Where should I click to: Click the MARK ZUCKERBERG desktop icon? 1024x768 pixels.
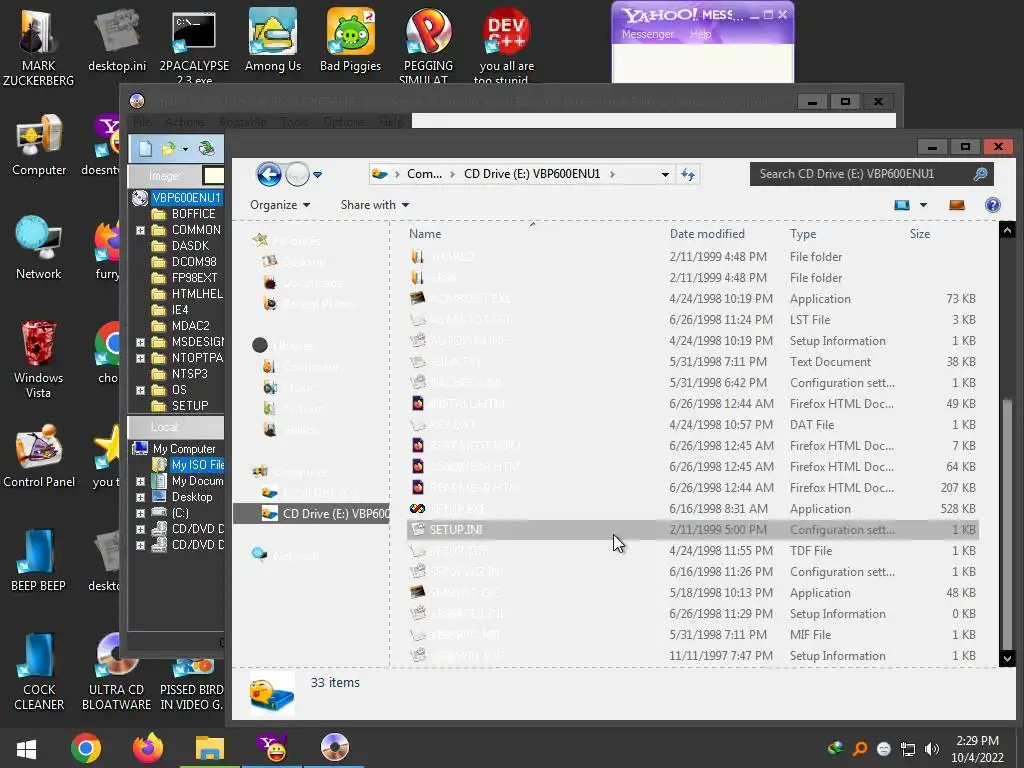(39, 47)
